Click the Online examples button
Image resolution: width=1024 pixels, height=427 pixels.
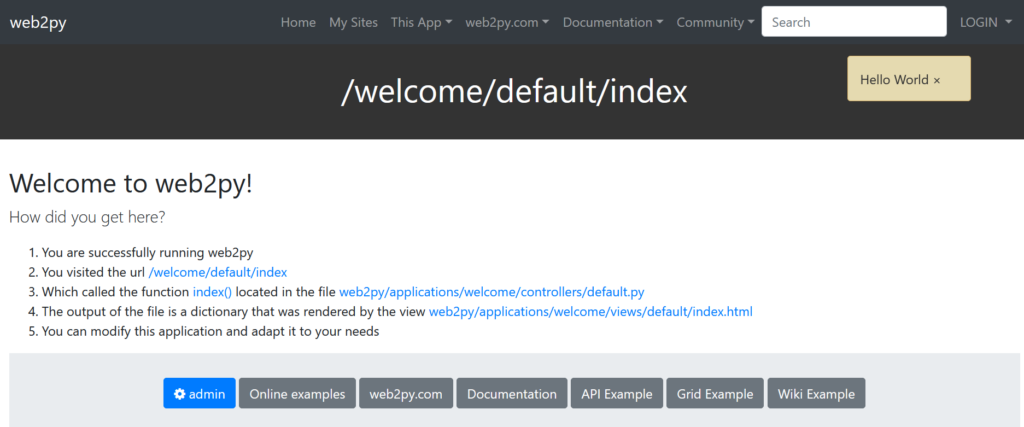[x=297, y=393]
